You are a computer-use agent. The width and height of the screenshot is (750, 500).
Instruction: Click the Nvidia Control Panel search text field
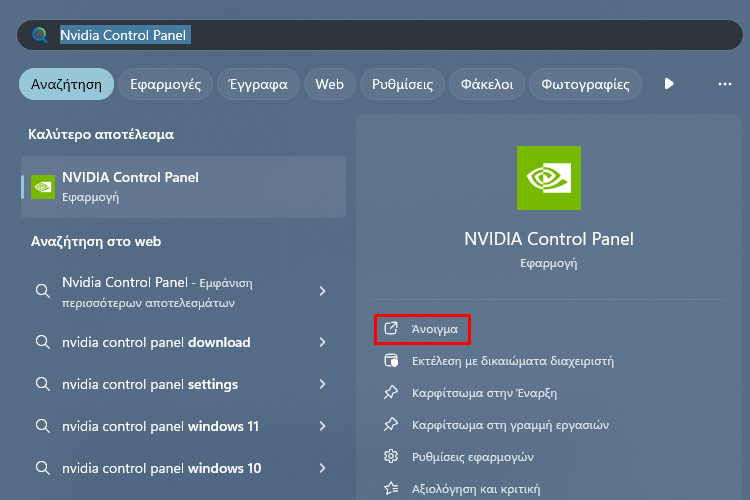[x=380, y=35]
